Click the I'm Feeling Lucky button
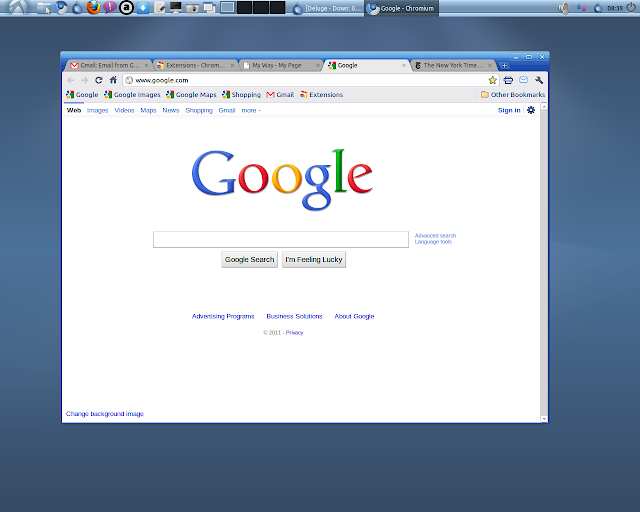Viewport: 640px width, 512px height. pyautogui.click(x=314, y=260)
